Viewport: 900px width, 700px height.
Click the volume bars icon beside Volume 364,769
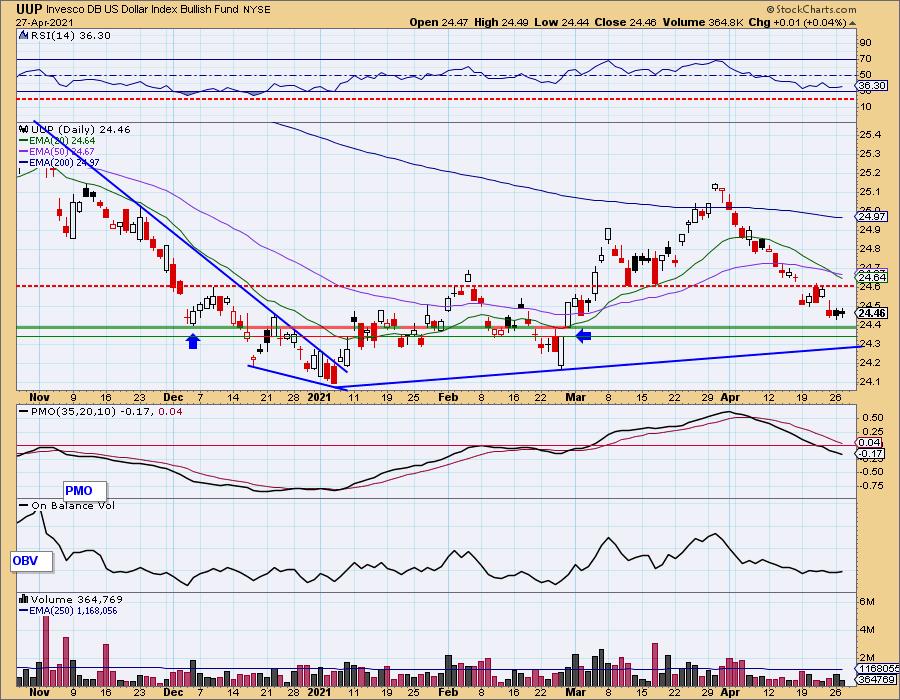pos(24,599)
